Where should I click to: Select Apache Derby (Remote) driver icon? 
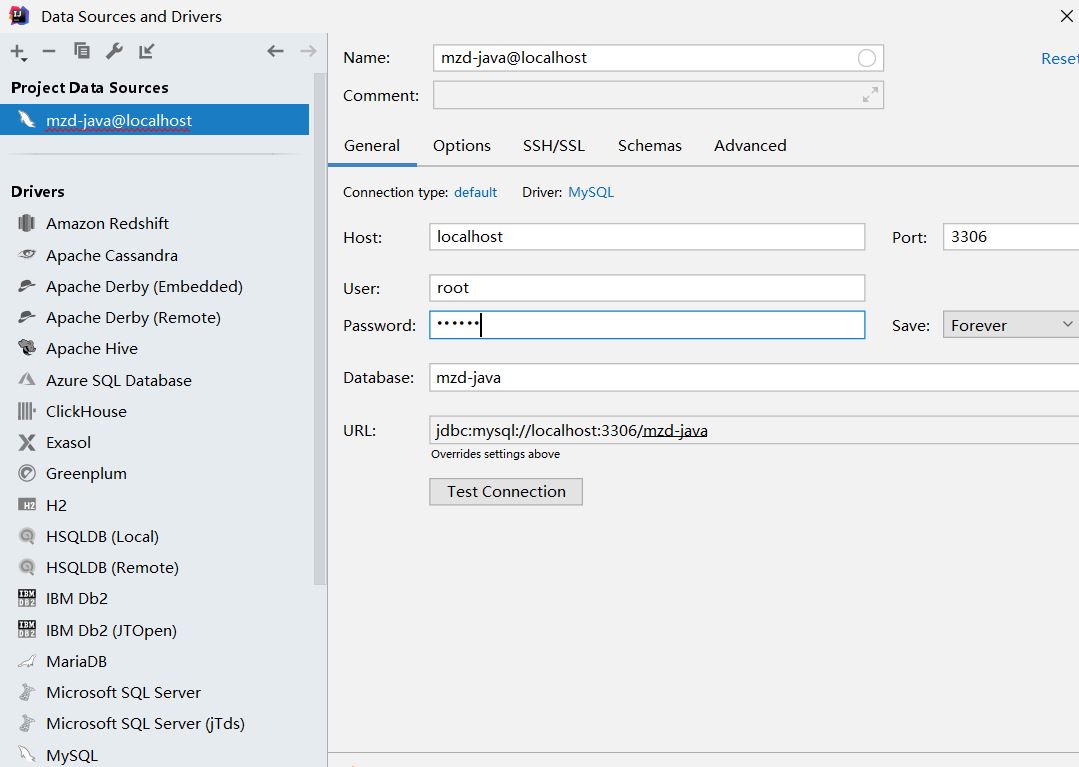coord(26,316)
